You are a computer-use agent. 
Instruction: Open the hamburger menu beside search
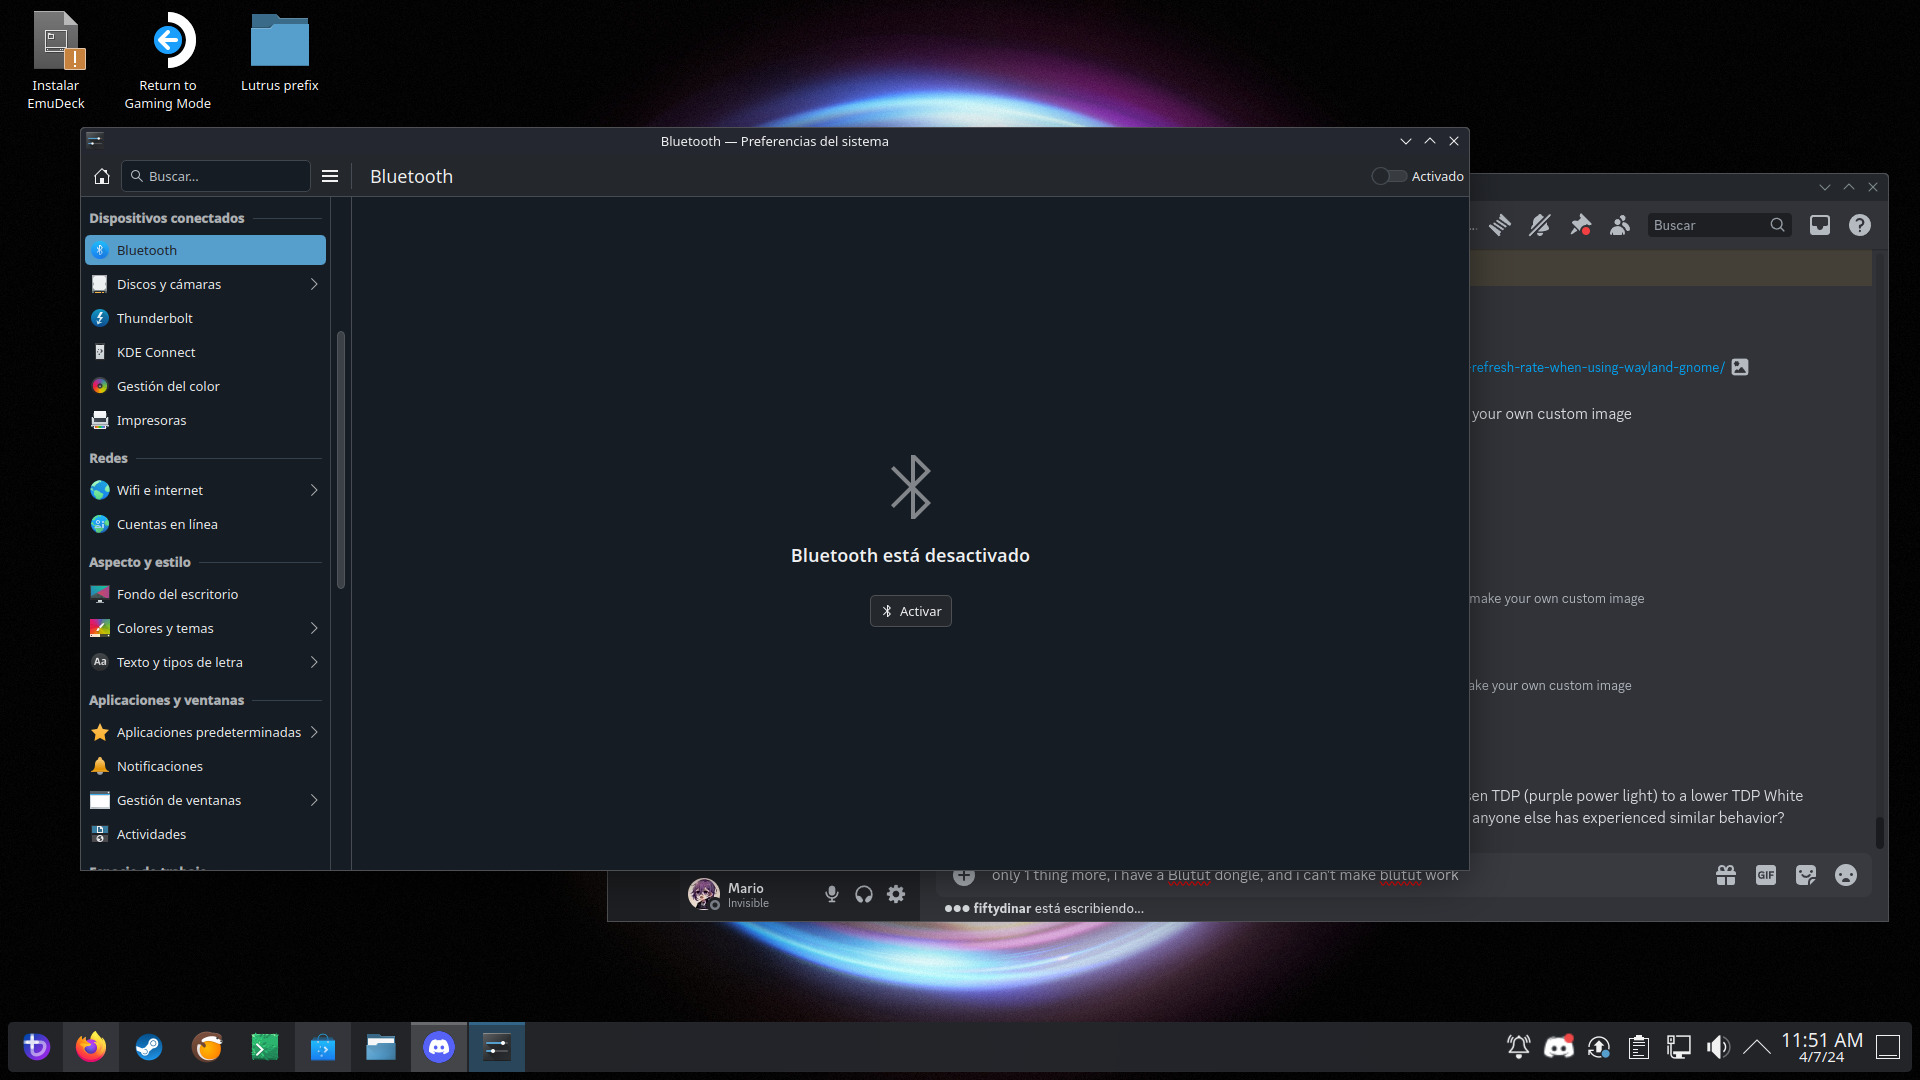click(x=330, y=176)
